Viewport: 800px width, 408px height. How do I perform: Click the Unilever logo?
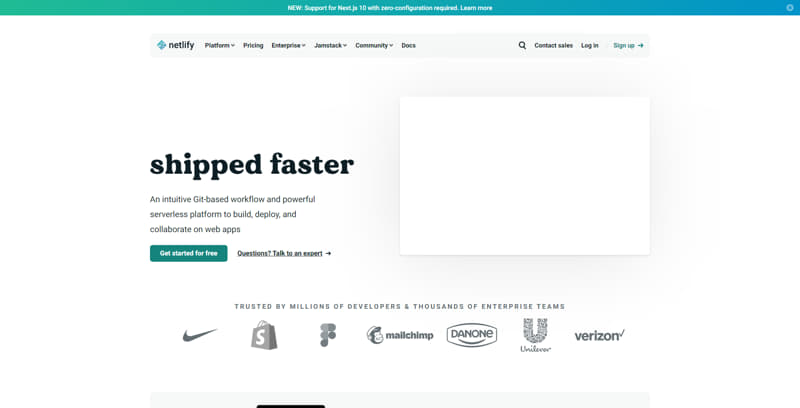coord(536,335)
